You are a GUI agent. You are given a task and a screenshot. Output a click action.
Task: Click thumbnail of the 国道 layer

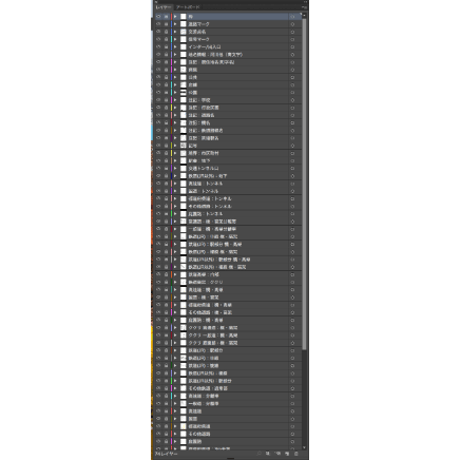pyautogui.click(x=183, y=419)
